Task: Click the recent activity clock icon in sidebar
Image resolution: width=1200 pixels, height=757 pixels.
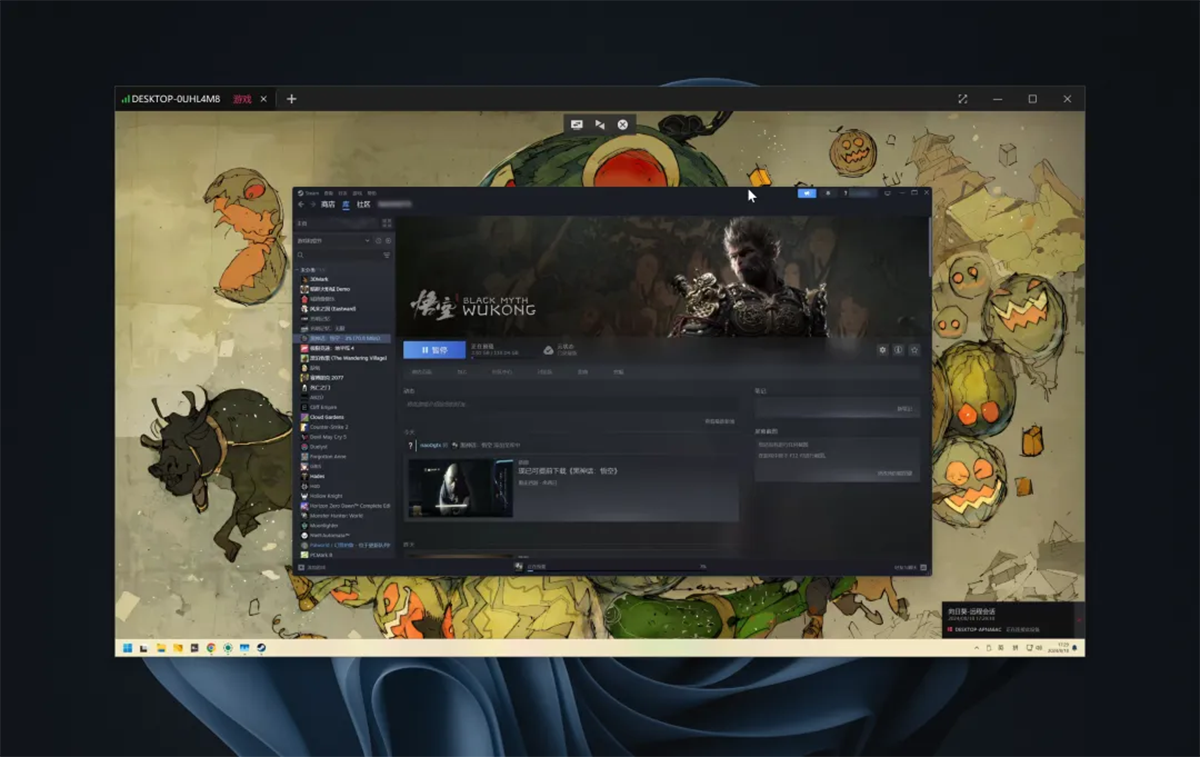Action: click(379, 241)
